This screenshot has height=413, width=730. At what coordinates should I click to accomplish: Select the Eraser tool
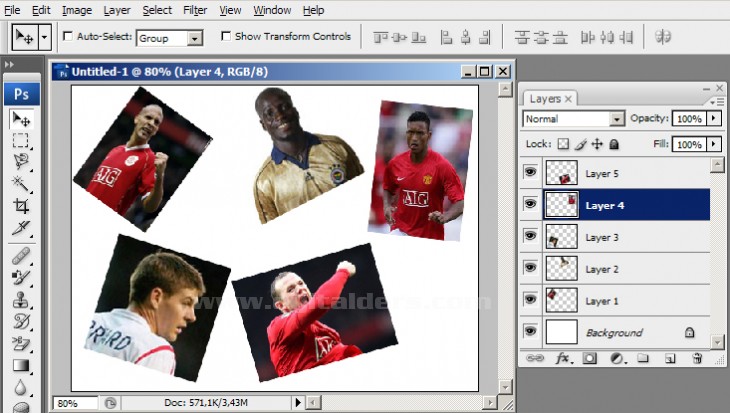tap(20, 344)
